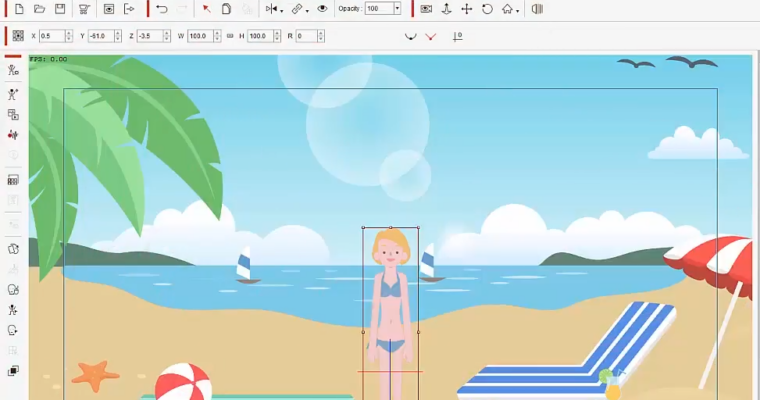Click the H height field
Image resolution: width=760 pixels, height=400 pixels.
[260, 36]
